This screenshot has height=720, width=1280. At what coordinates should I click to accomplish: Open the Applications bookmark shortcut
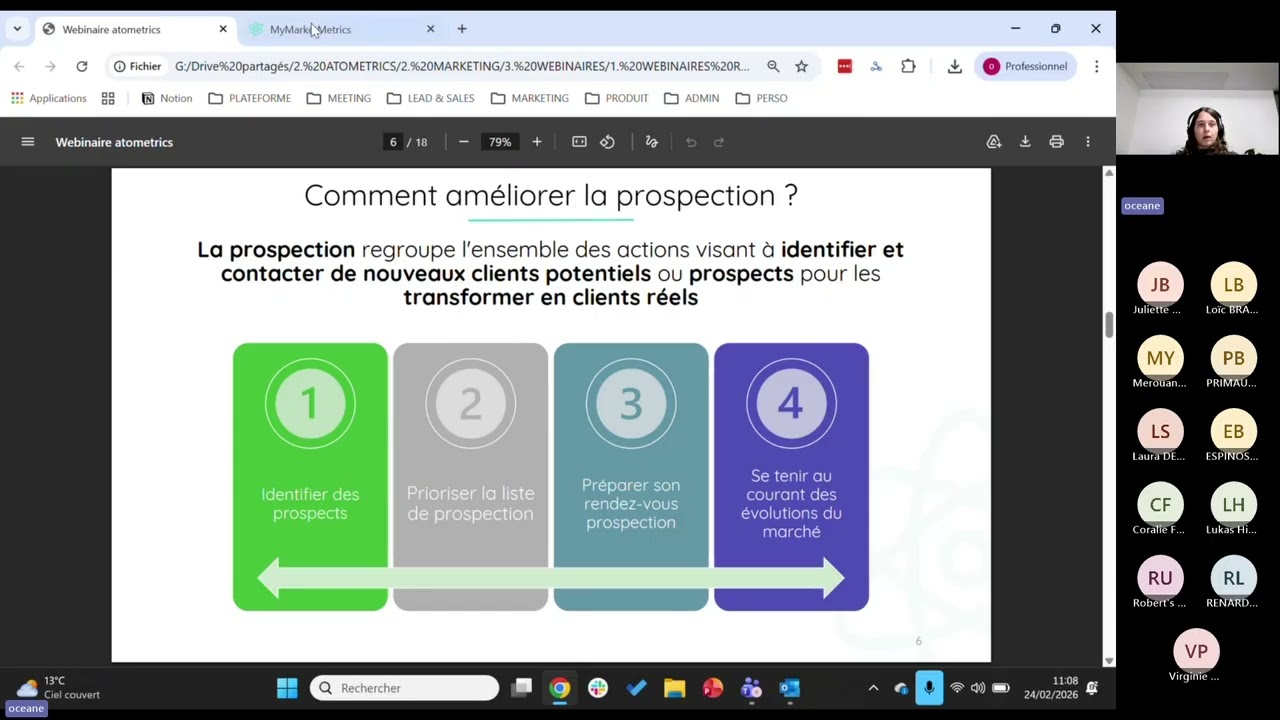pos(49,98)
